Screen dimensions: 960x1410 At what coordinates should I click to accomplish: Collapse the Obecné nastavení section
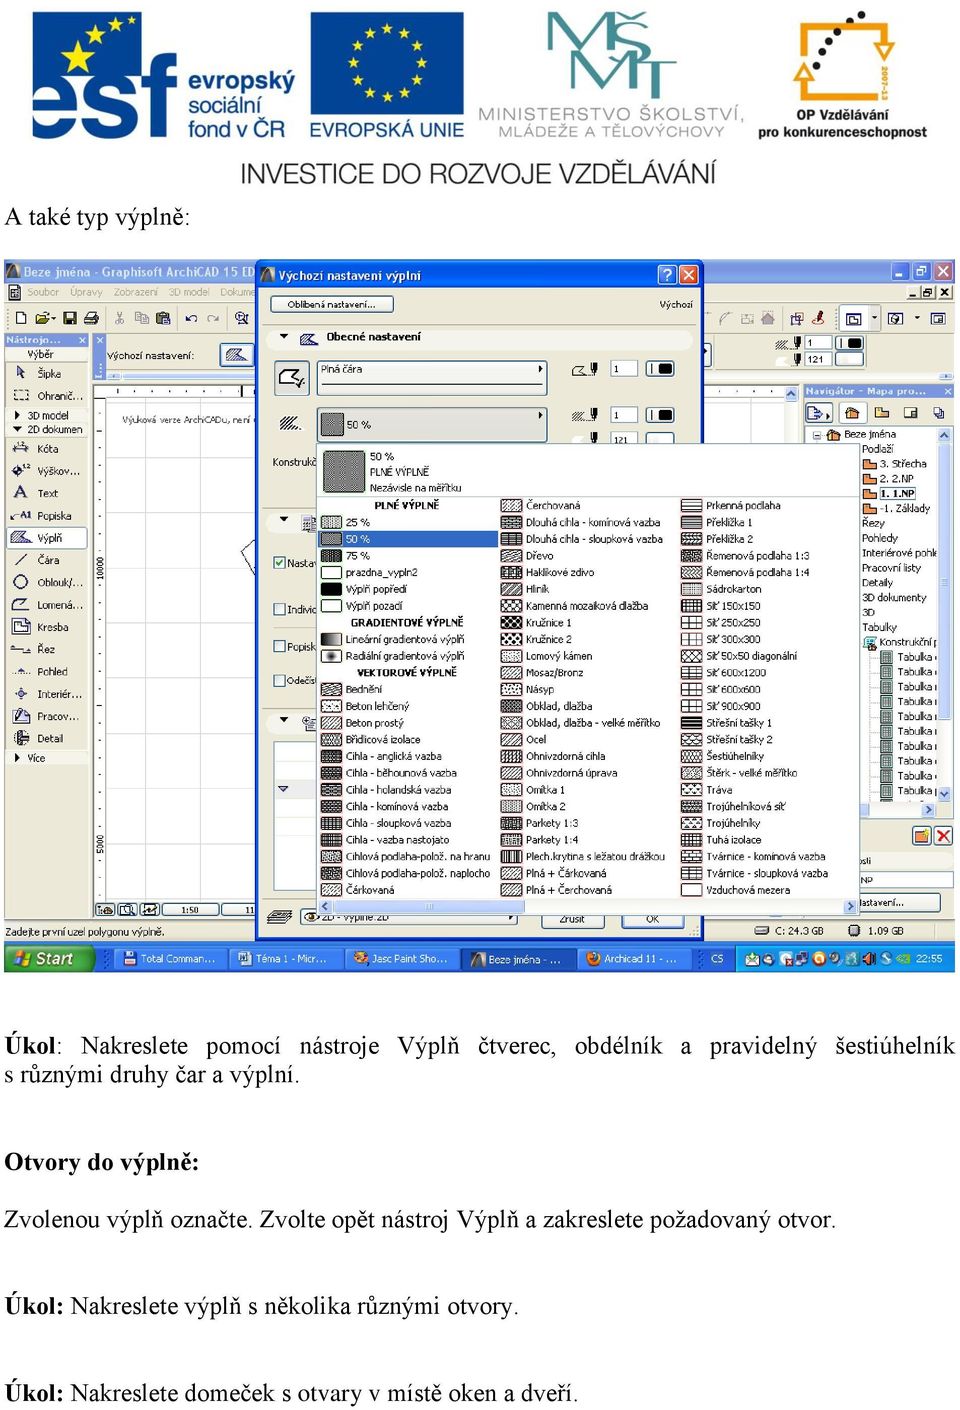coord(284,337)
